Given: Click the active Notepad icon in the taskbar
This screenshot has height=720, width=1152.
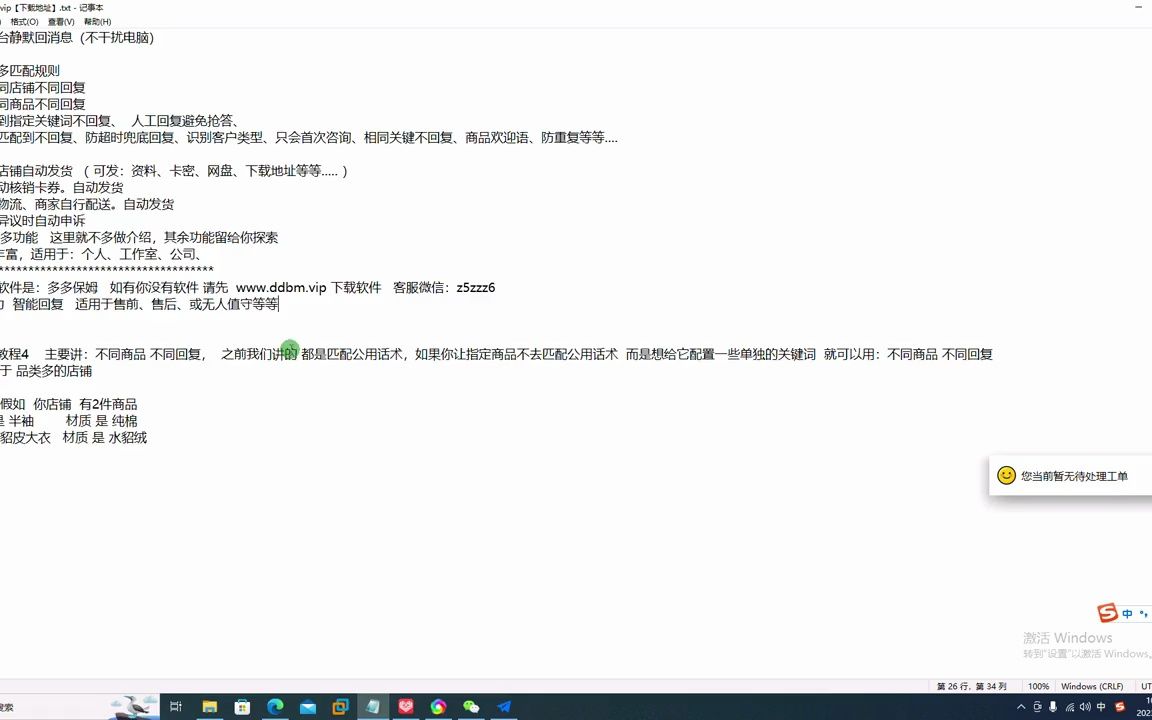Looking at the screenshot, I should point(373,707).
